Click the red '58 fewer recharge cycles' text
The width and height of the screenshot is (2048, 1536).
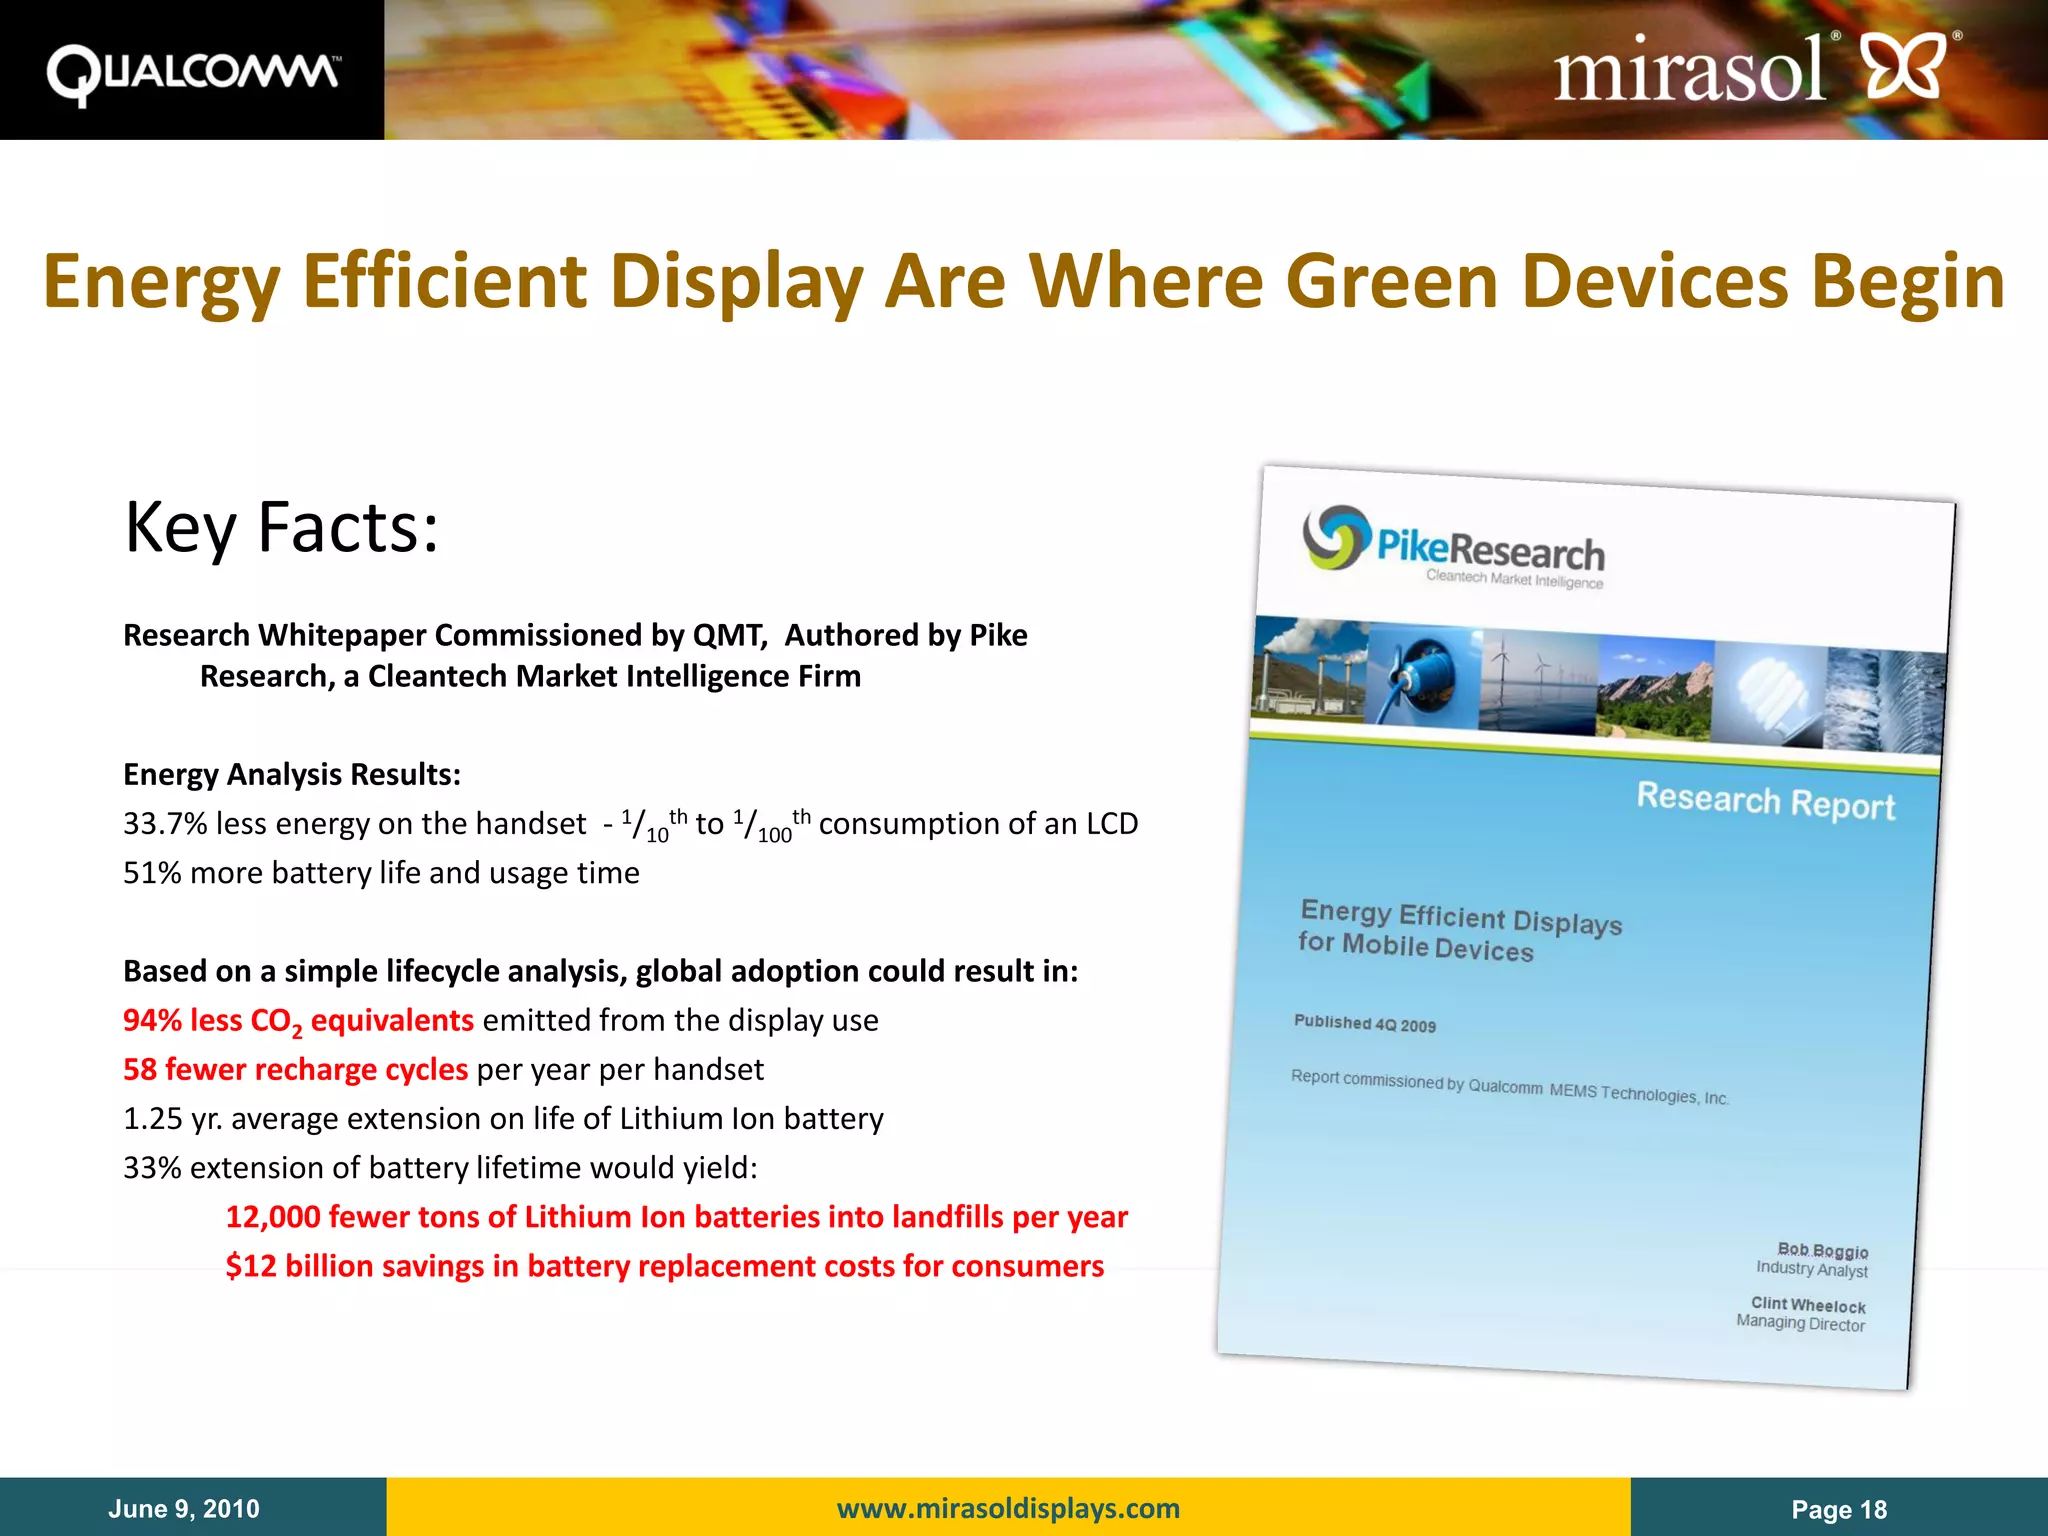coord(295,1070)
